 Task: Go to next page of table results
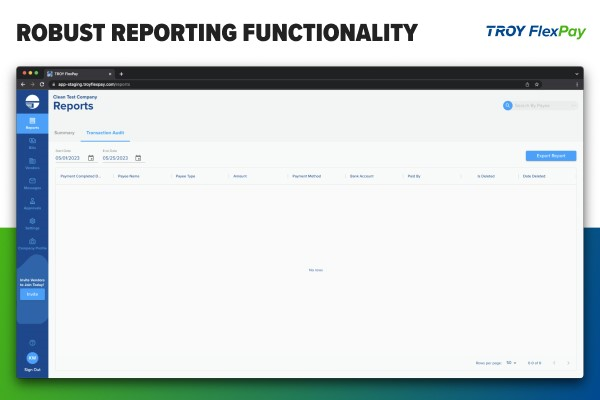[568, 362]
